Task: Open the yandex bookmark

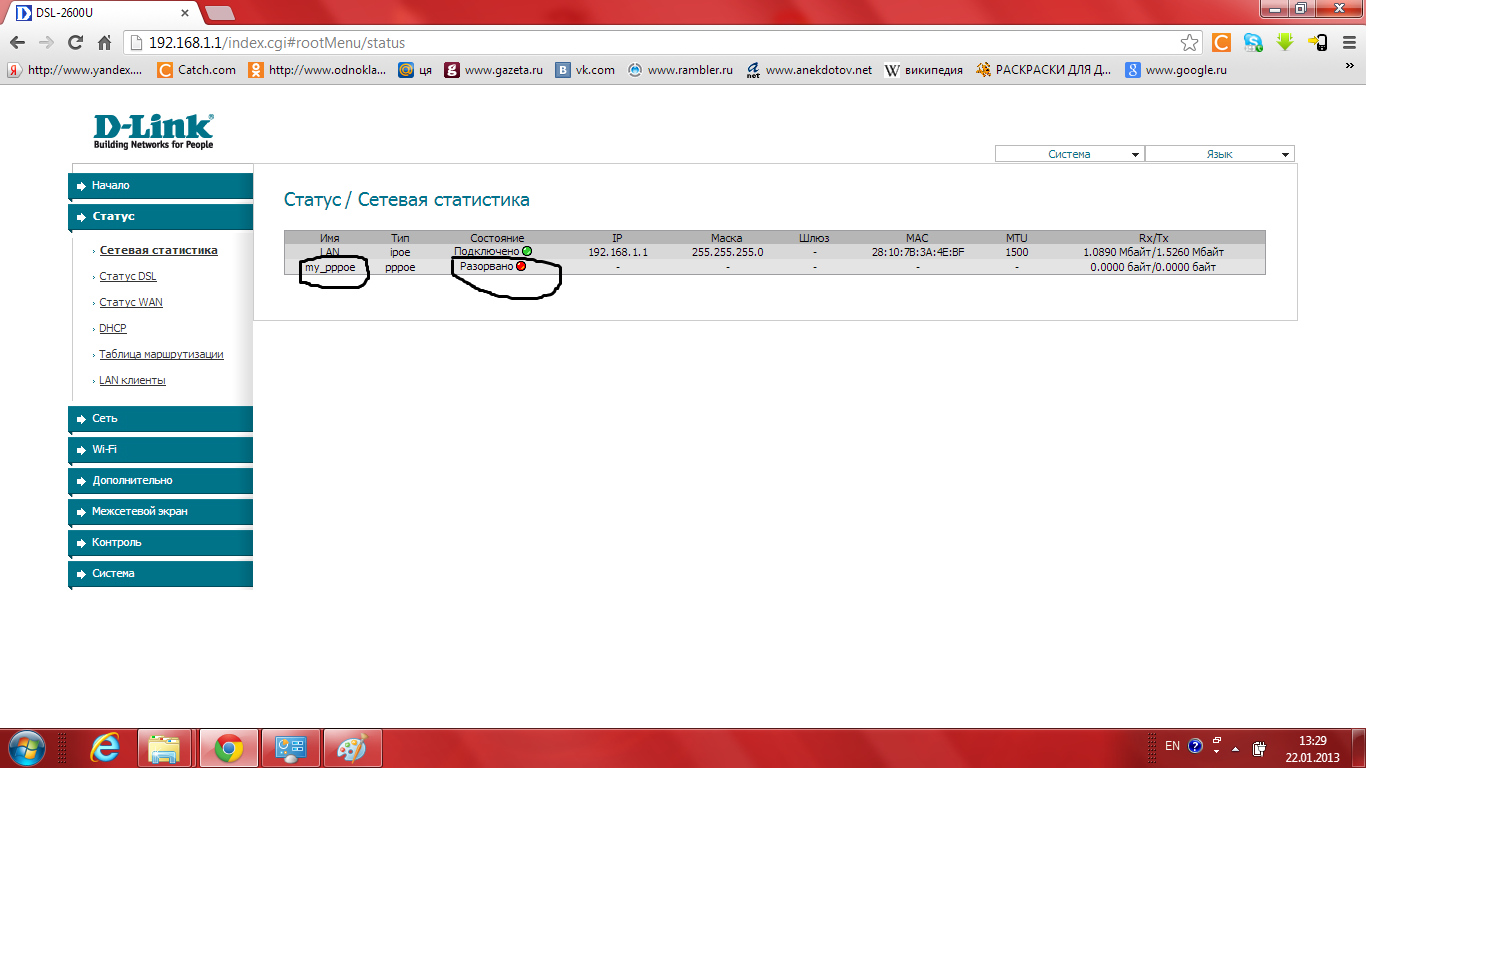Action: tap(75, 70)
